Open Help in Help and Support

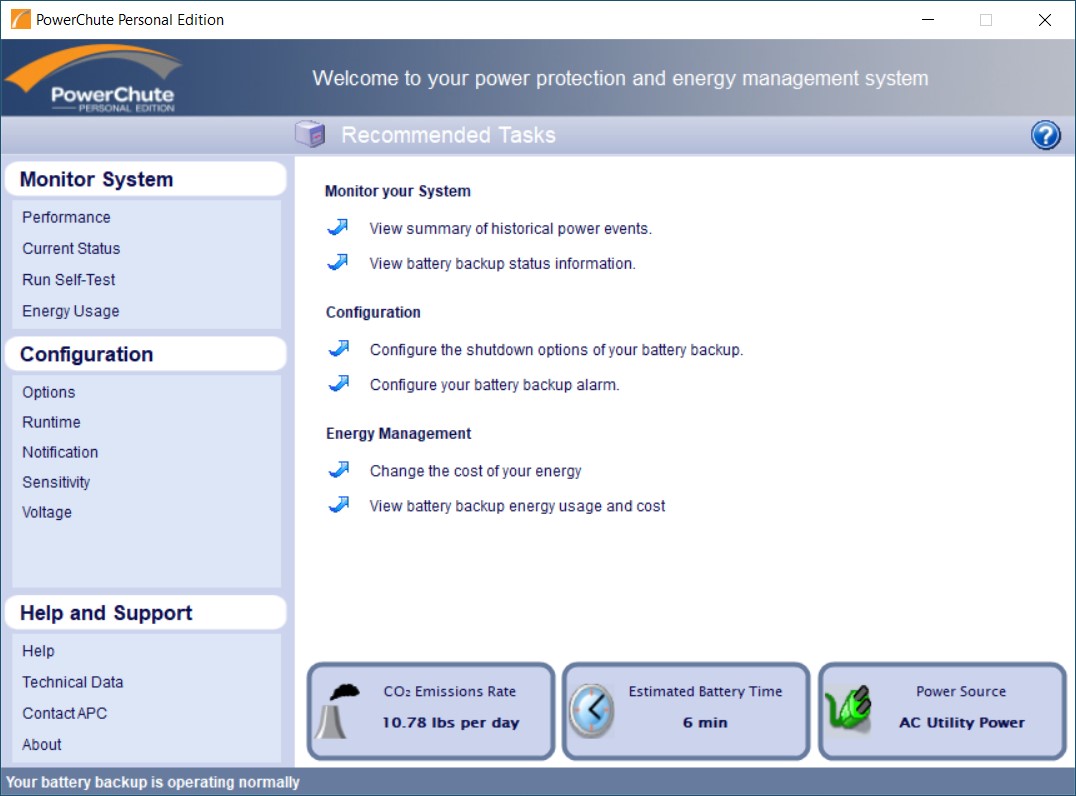click(x=38, y=651)
